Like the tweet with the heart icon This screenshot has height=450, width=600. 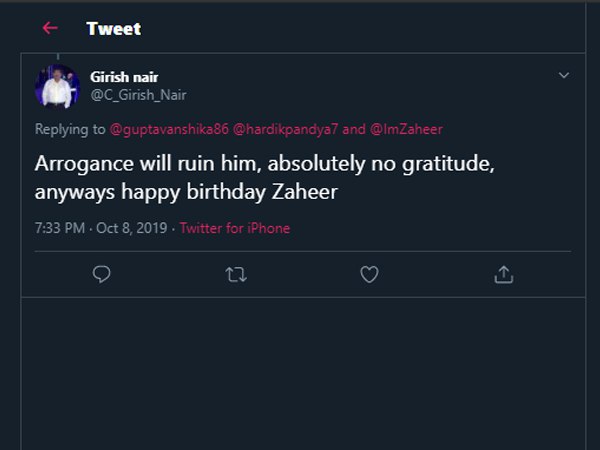(x=369, y=273)
